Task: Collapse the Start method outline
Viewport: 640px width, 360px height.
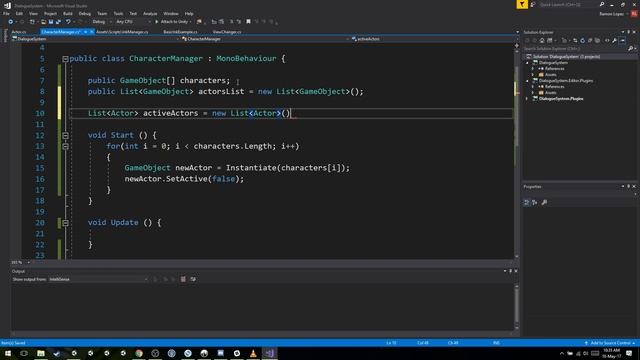Action: pos(65,136)
